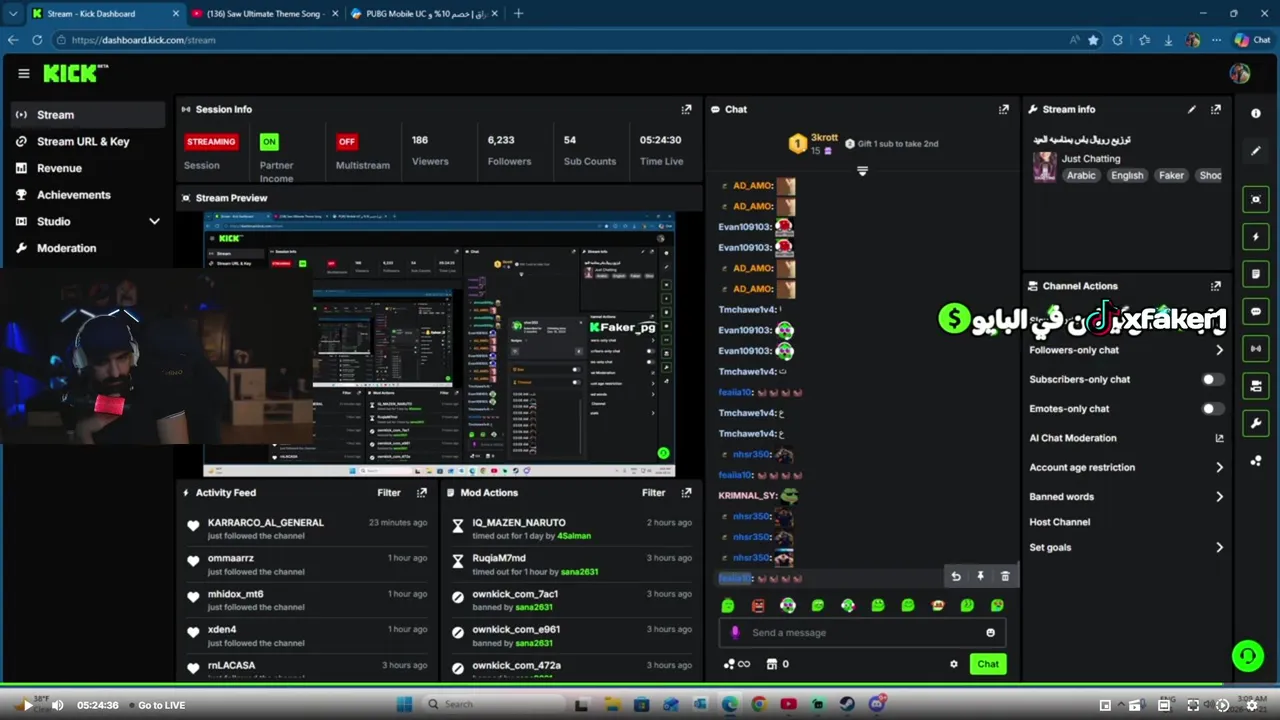Image resolution: width=1280 pixels, height=720 pixels.
Task: Seek on the green video progress bar
Action: pyautogui.click(x=612, y=685)
